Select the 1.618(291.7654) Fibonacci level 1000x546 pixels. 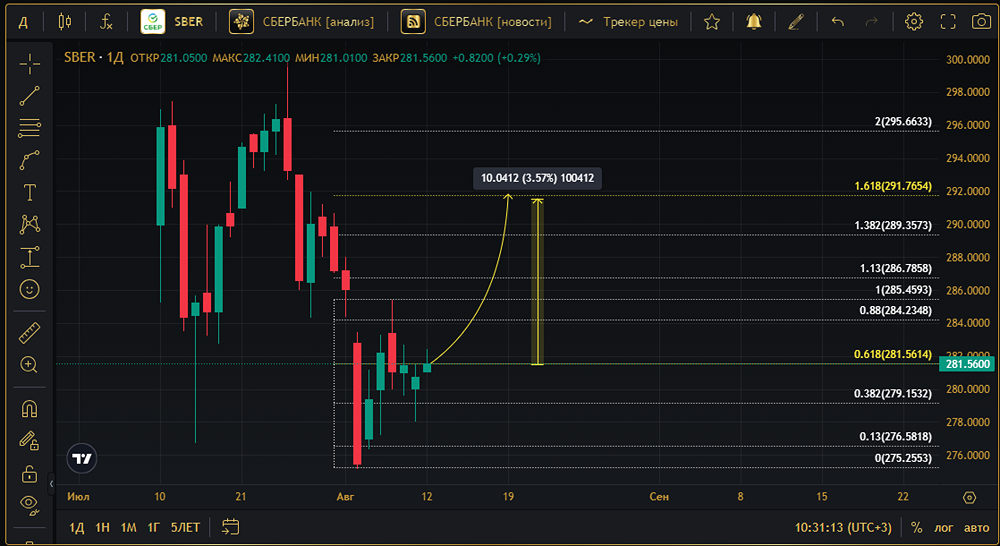[893, 186]
